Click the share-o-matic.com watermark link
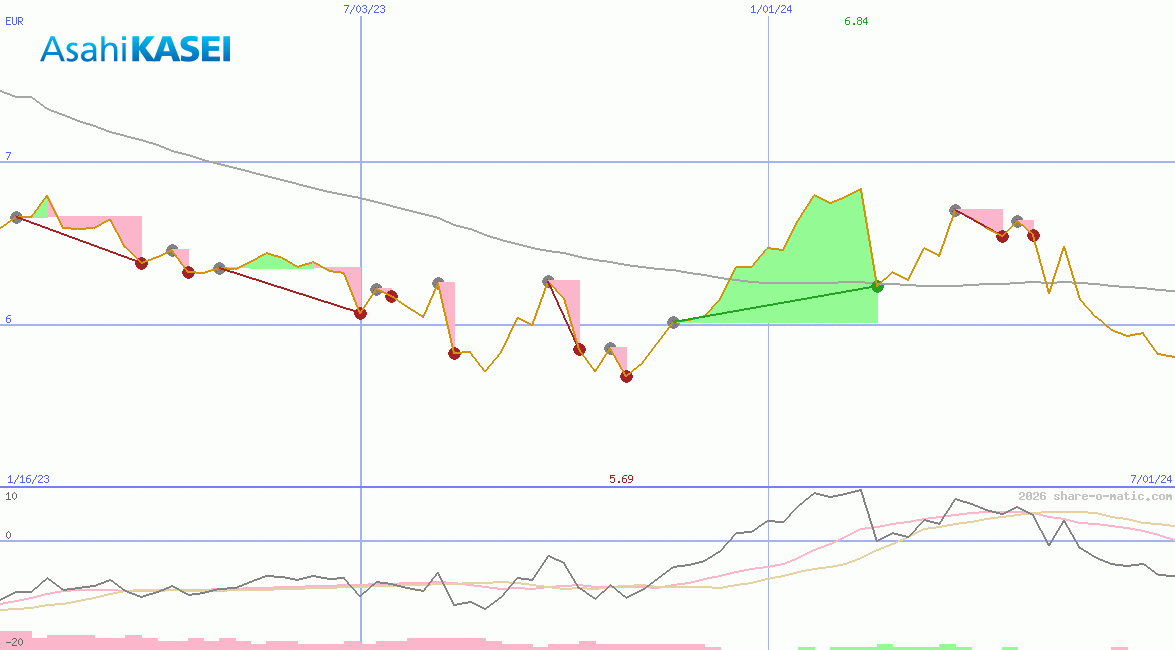This screenshot has width=1175, height=650. pos(1095,496)
